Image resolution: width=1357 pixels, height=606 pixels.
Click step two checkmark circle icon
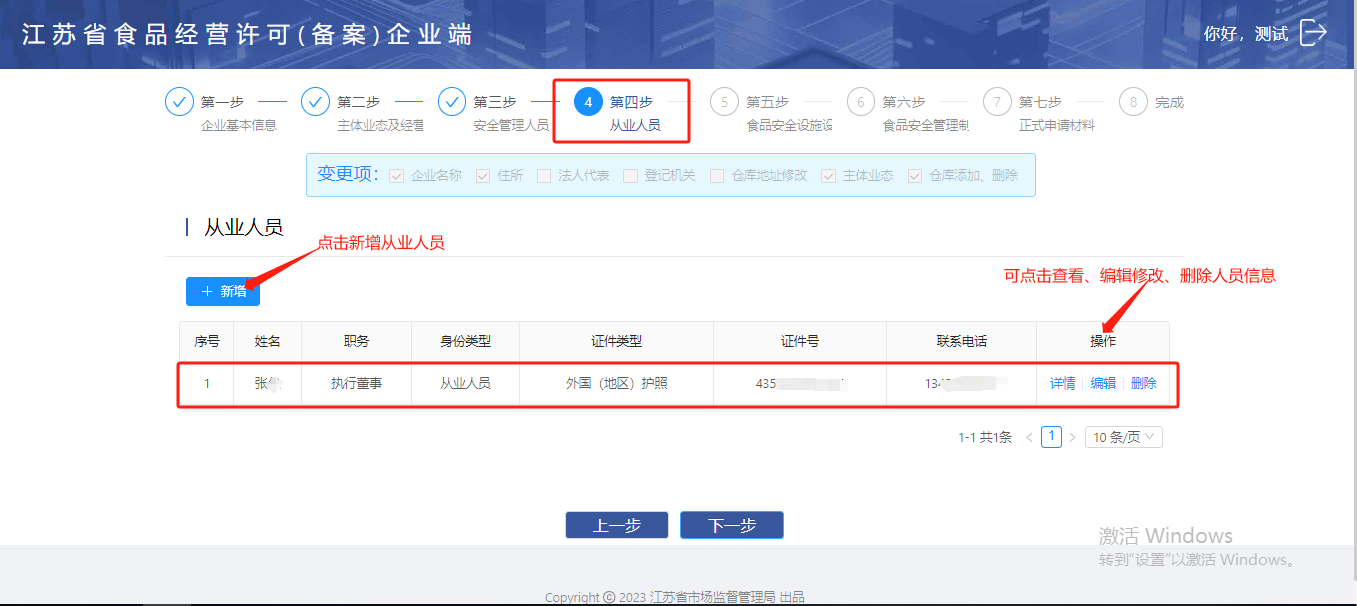pyautogui.click(x=315, y=102)
